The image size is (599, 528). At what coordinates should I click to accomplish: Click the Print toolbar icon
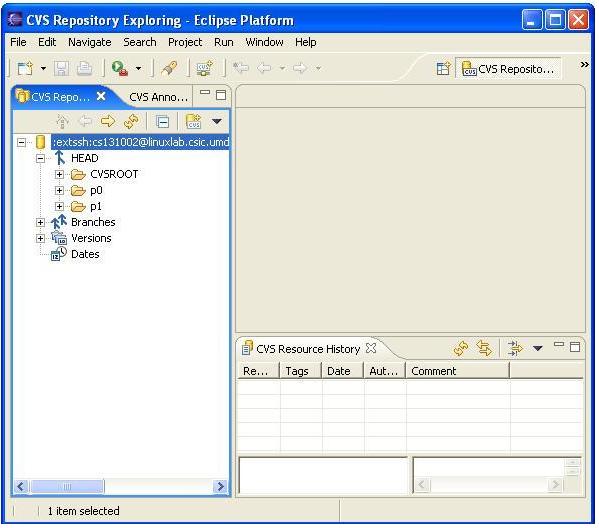[x=84, y=69]
